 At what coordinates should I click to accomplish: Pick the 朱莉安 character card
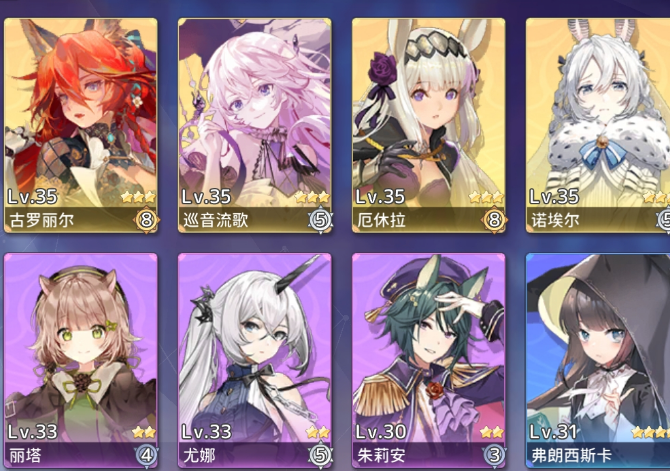coord(429,360)
